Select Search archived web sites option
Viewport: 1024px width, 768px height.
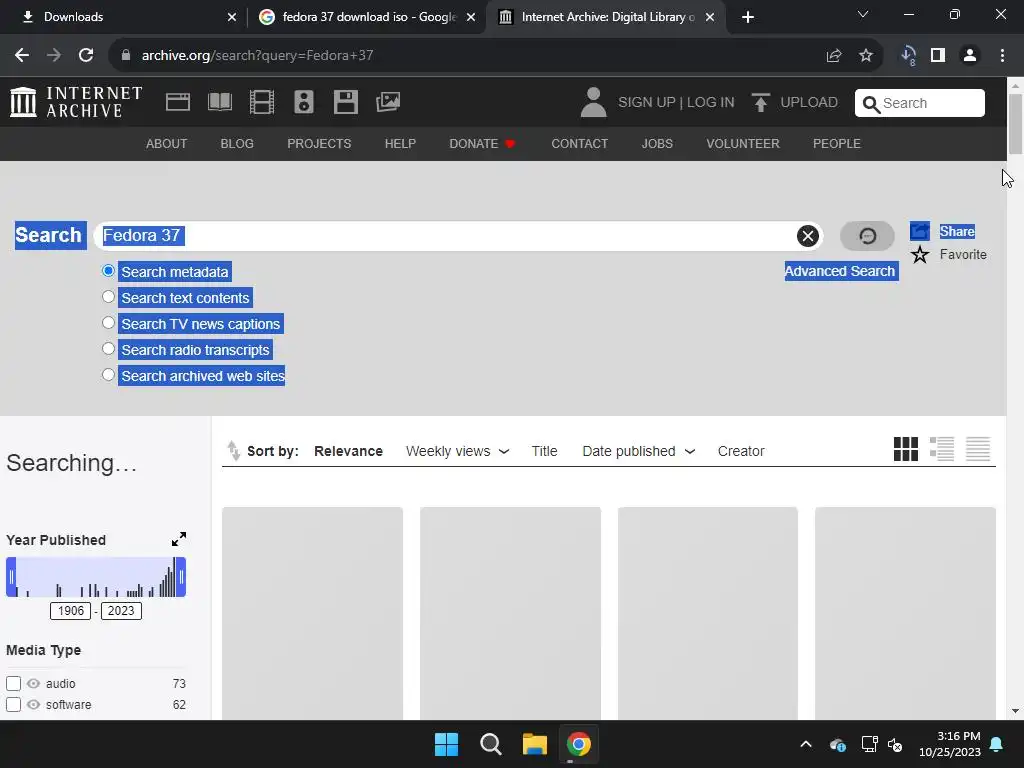point(108,375)
